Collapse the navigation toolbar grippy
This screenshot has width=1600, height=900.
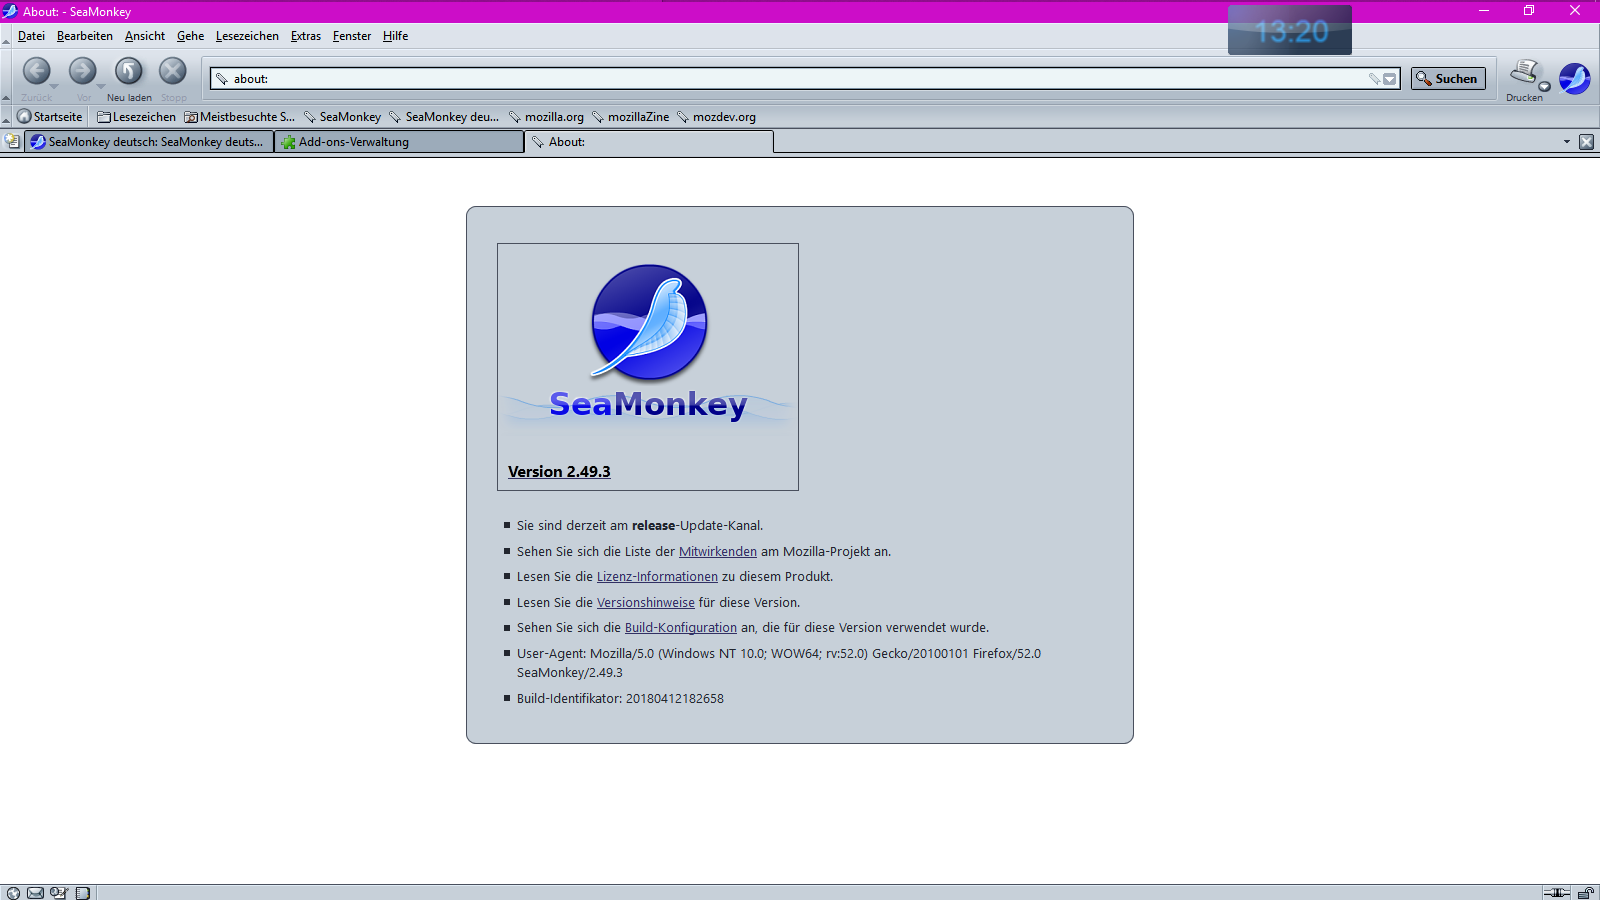[6, 77]
